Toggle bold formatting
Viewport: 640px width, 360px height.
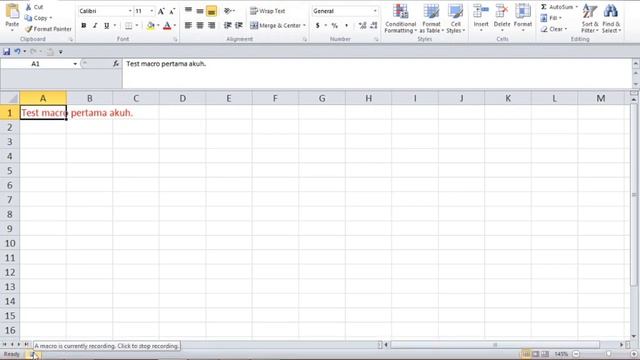[84, 26]
